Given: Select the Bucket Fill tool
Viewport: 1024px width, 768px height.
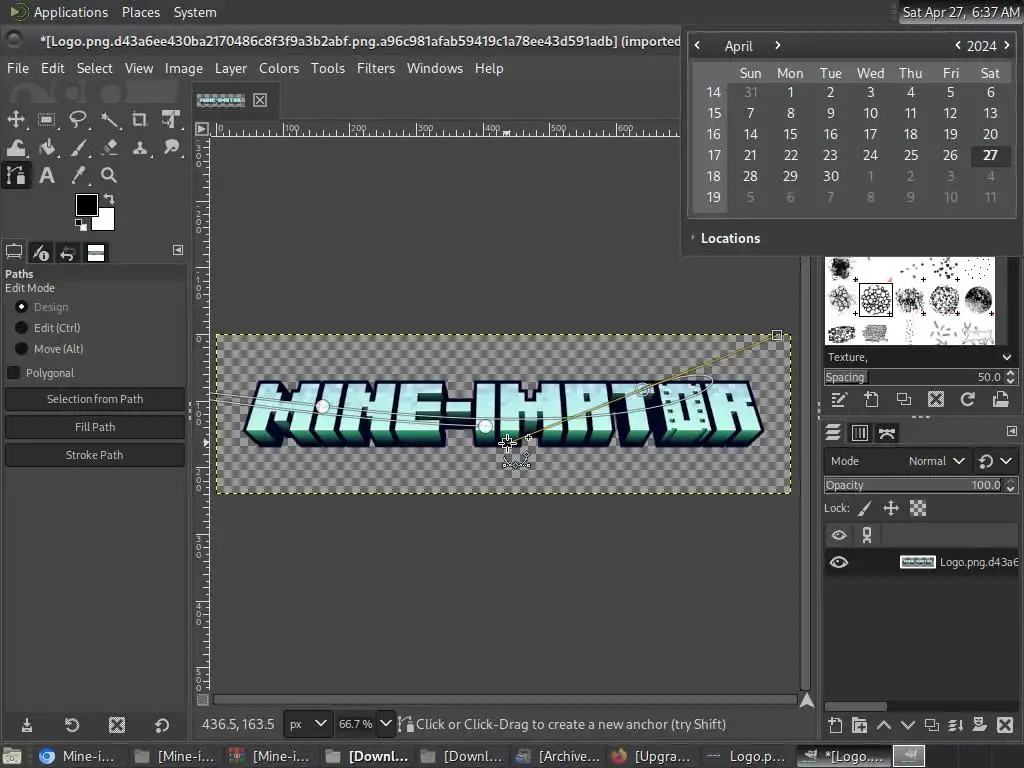Looking at the screenshot, I should (46, 148).
